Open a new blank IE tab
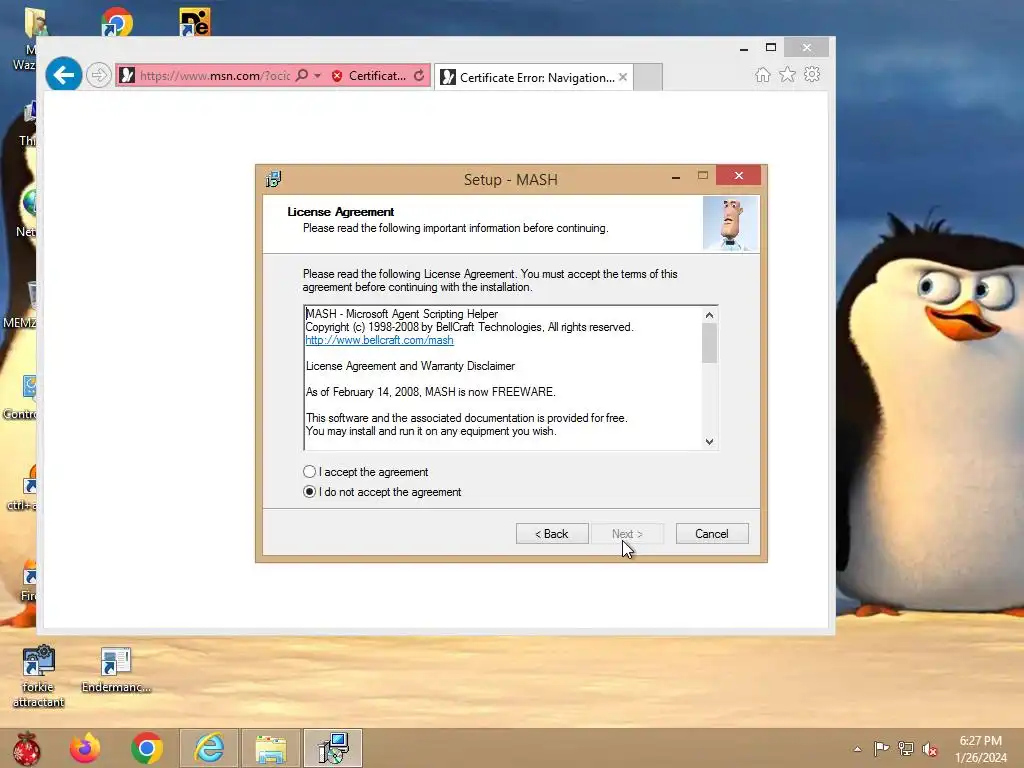This screenshot has height=768, width=1024. (x=648, y=77)
